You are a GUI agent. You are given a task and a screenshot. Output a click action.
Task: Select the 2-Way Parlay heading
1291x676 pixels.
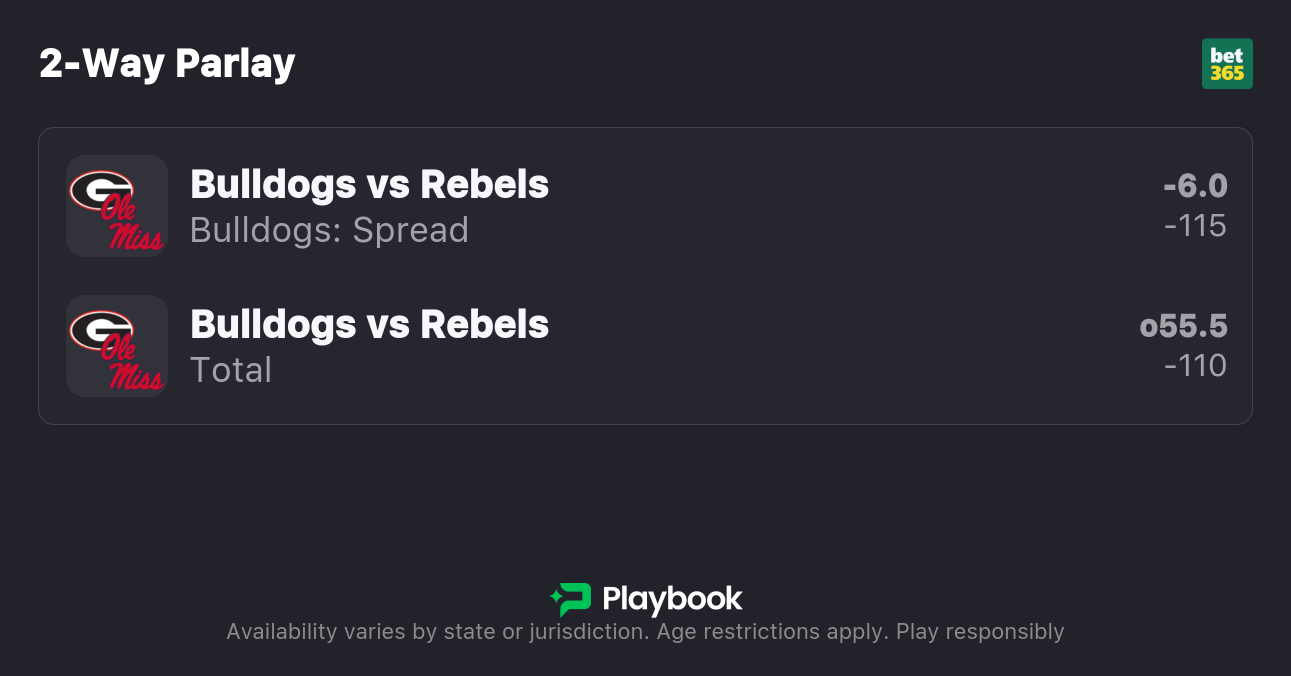tap(167, 64)
